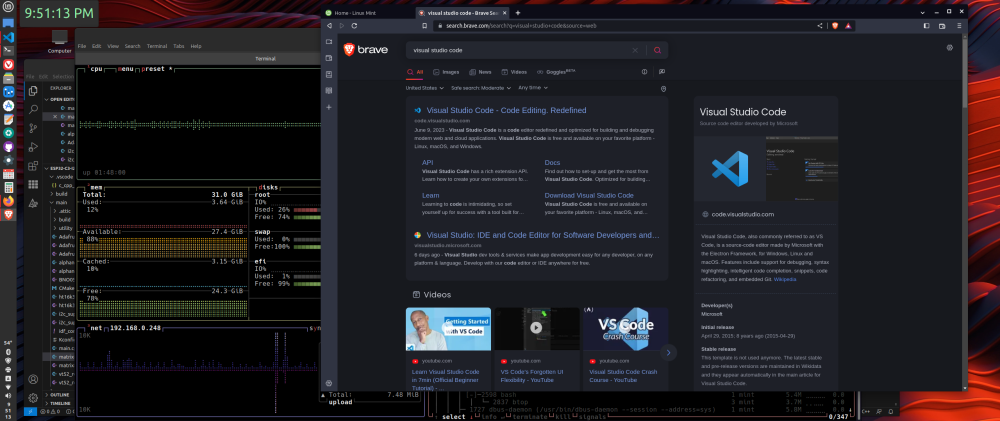Select the Videos search tab
This screenshot has width=1000, height=421.
(514, 72)
